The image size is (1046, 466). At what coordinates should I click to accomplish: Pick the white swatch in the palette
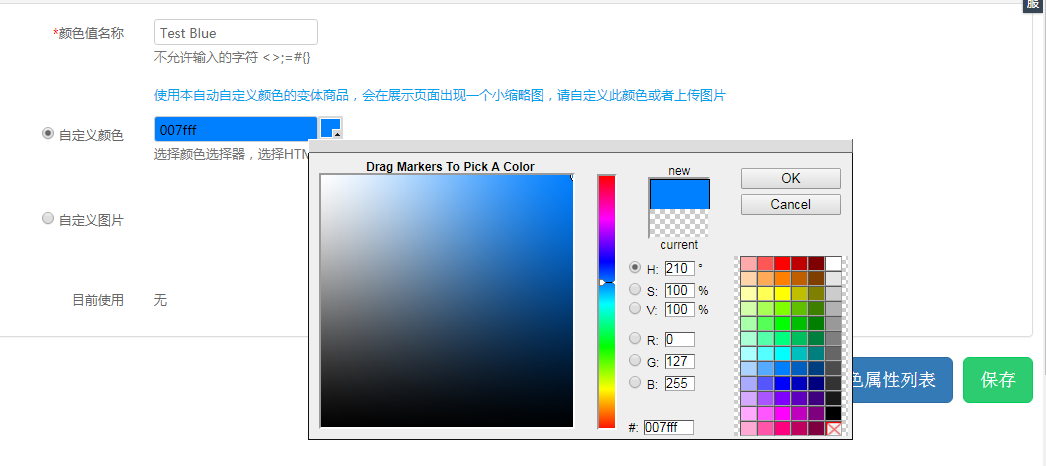[x=833, y=264]
